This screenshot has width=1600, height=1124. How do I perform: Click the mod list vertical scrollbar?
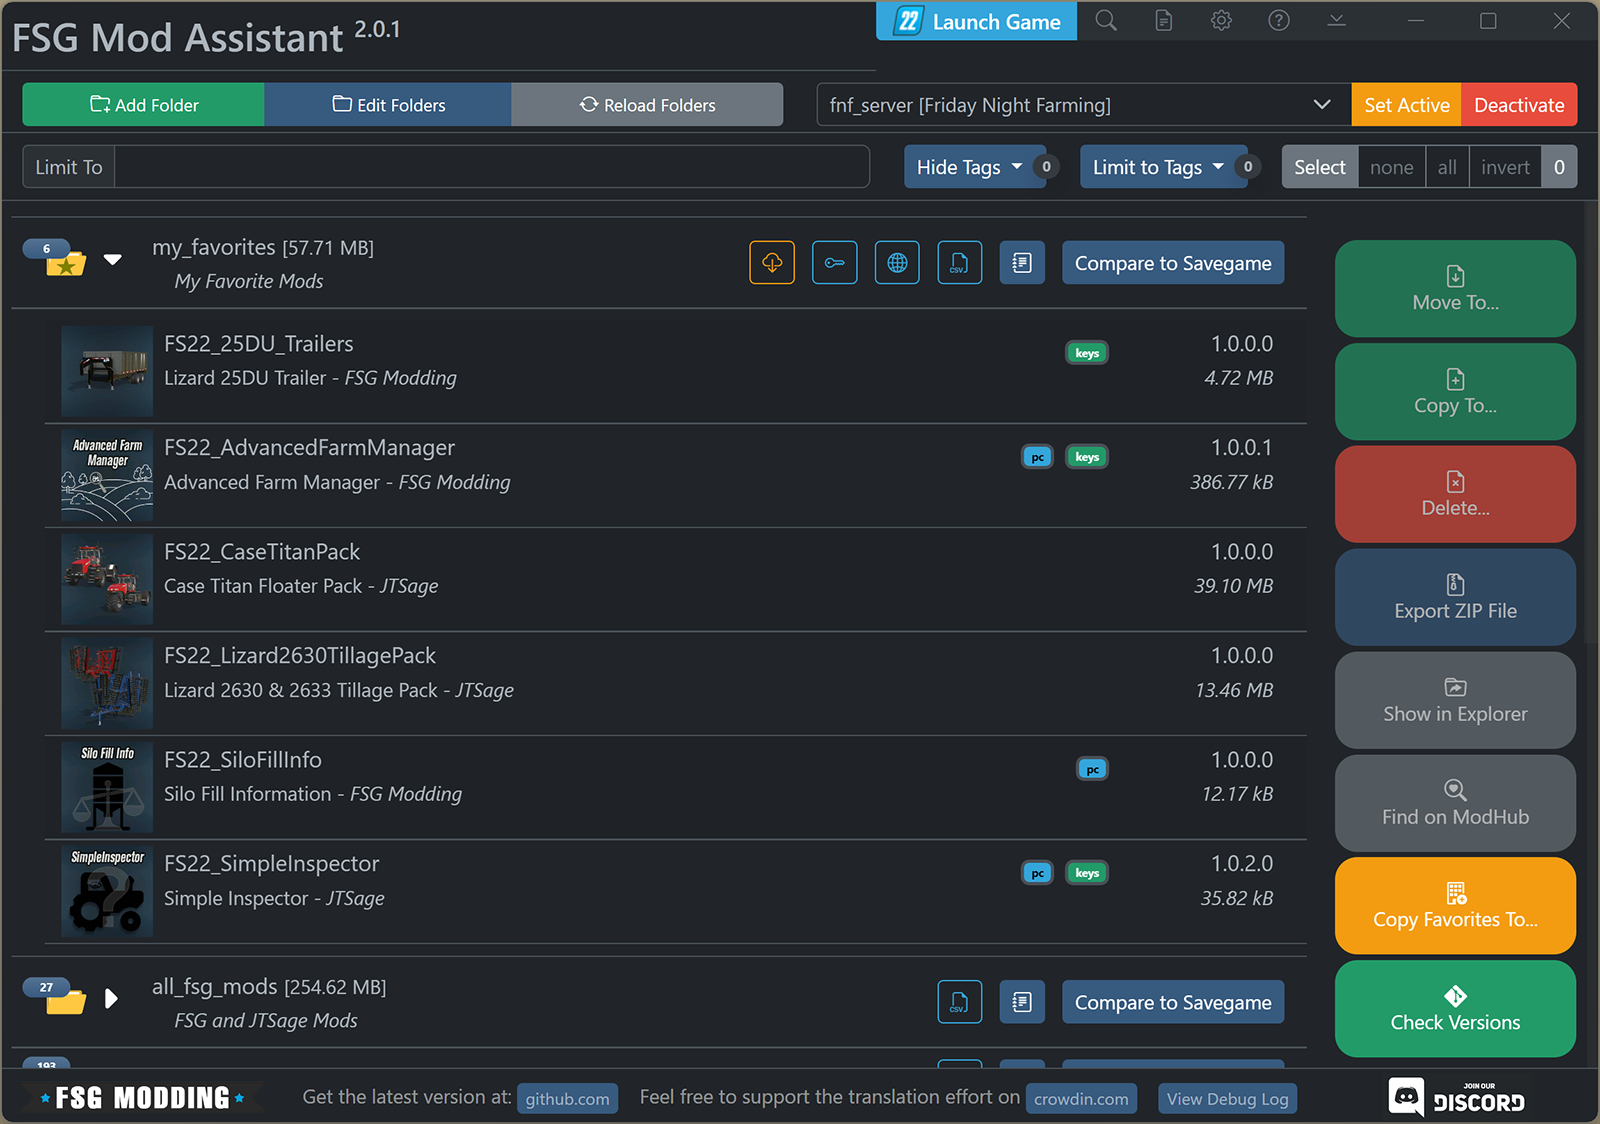(1591, 420)
